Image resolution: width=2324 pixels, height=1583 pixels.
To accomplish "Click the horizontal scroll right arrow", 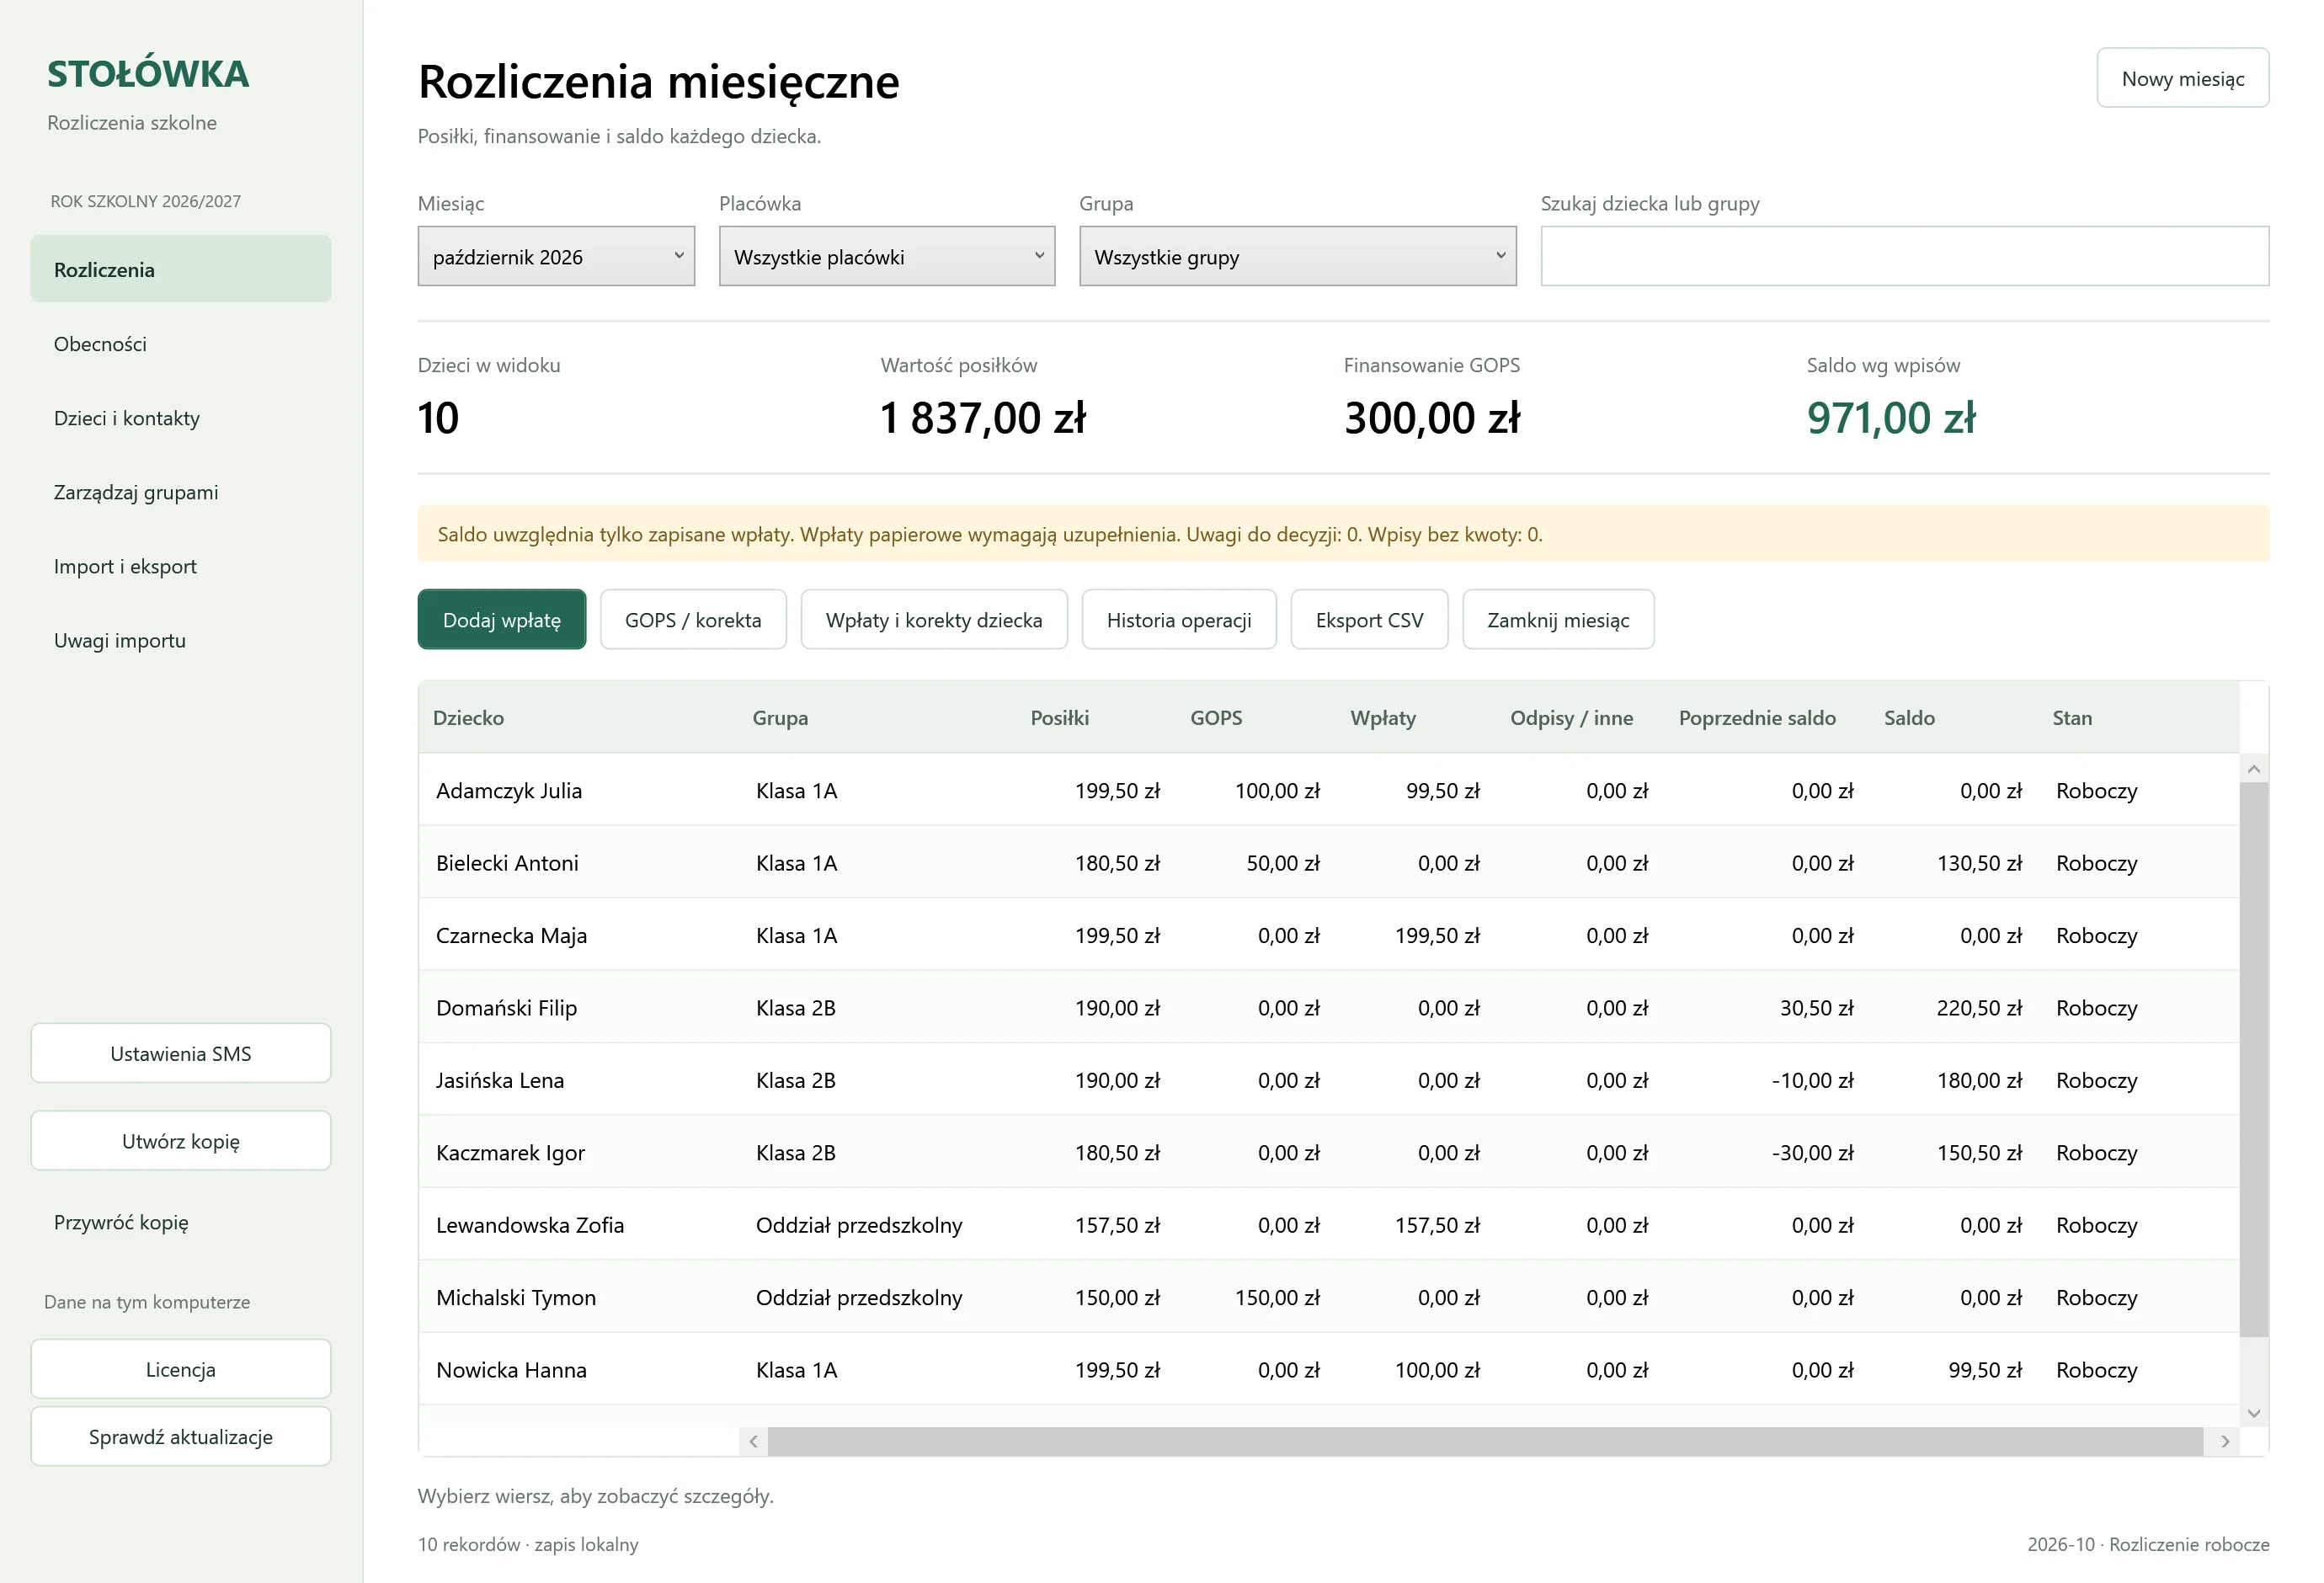I will [x=2225, y=1441].
